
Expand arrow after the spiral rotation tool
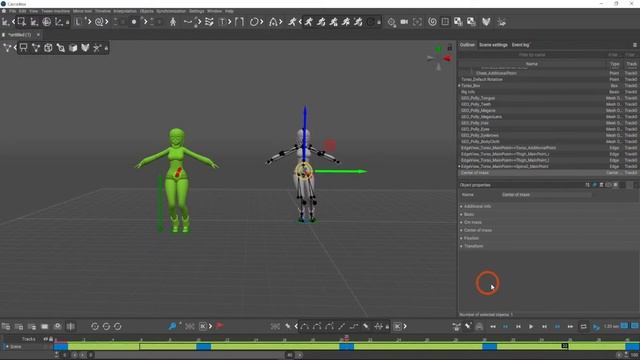pyautogui.click(x=107, y=22)
